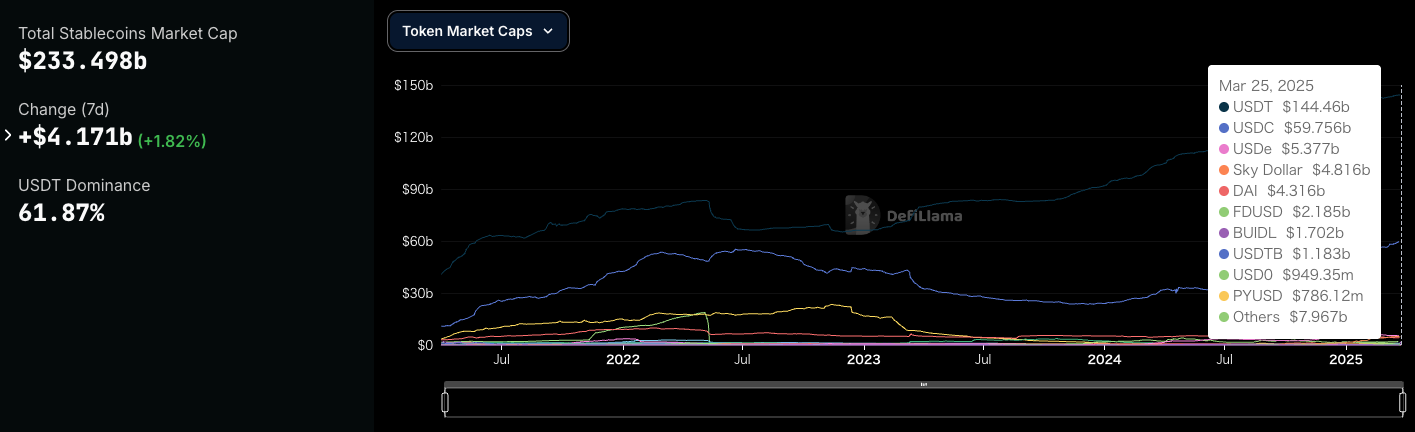Screen dimensions: 1415x432
Task: Click the USDT dark blue legend dot
Action: point(1224,107)
